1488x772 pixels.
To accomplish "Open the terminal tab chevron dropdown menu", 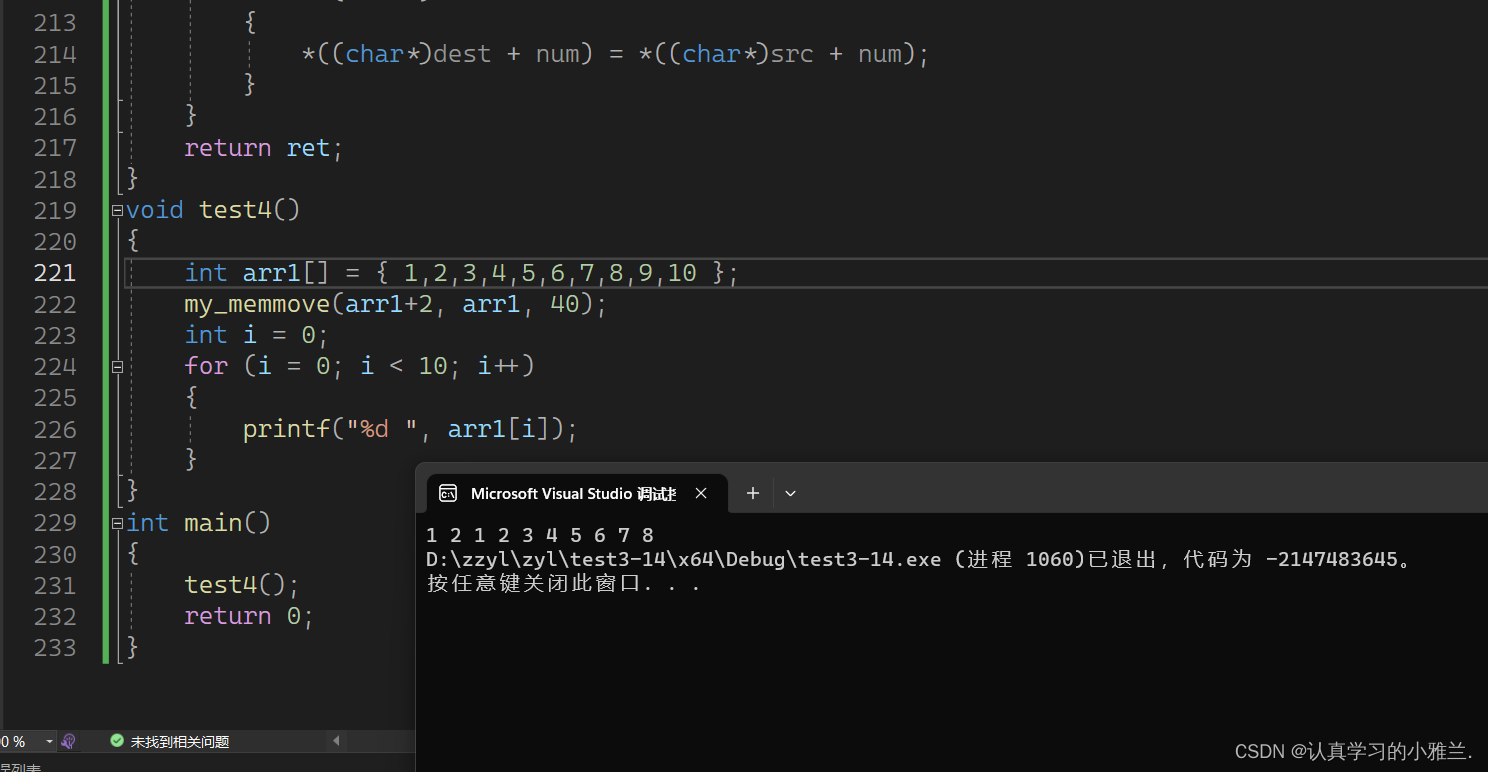I will (790, 493).
